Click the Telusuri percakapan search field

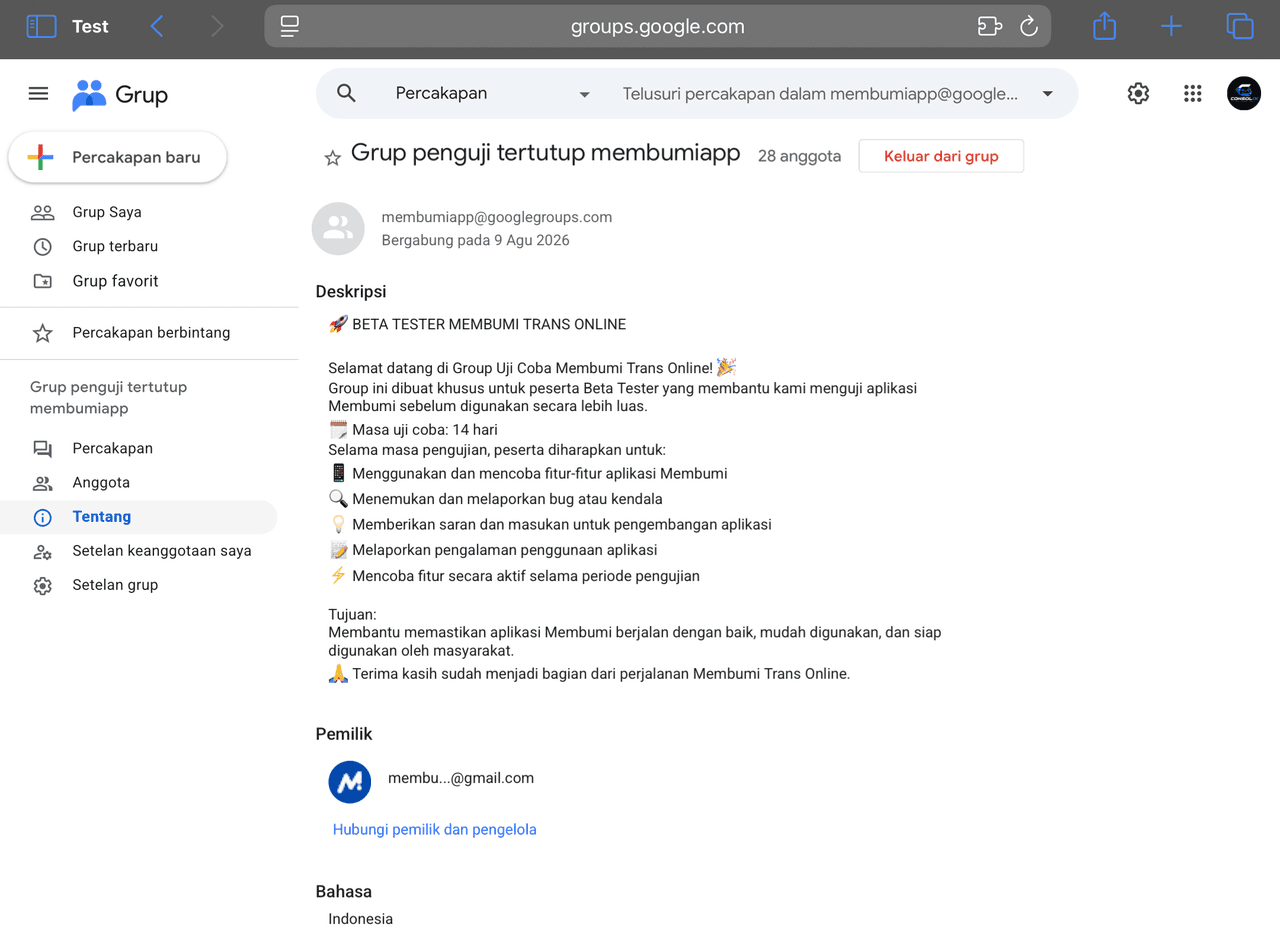820,93
